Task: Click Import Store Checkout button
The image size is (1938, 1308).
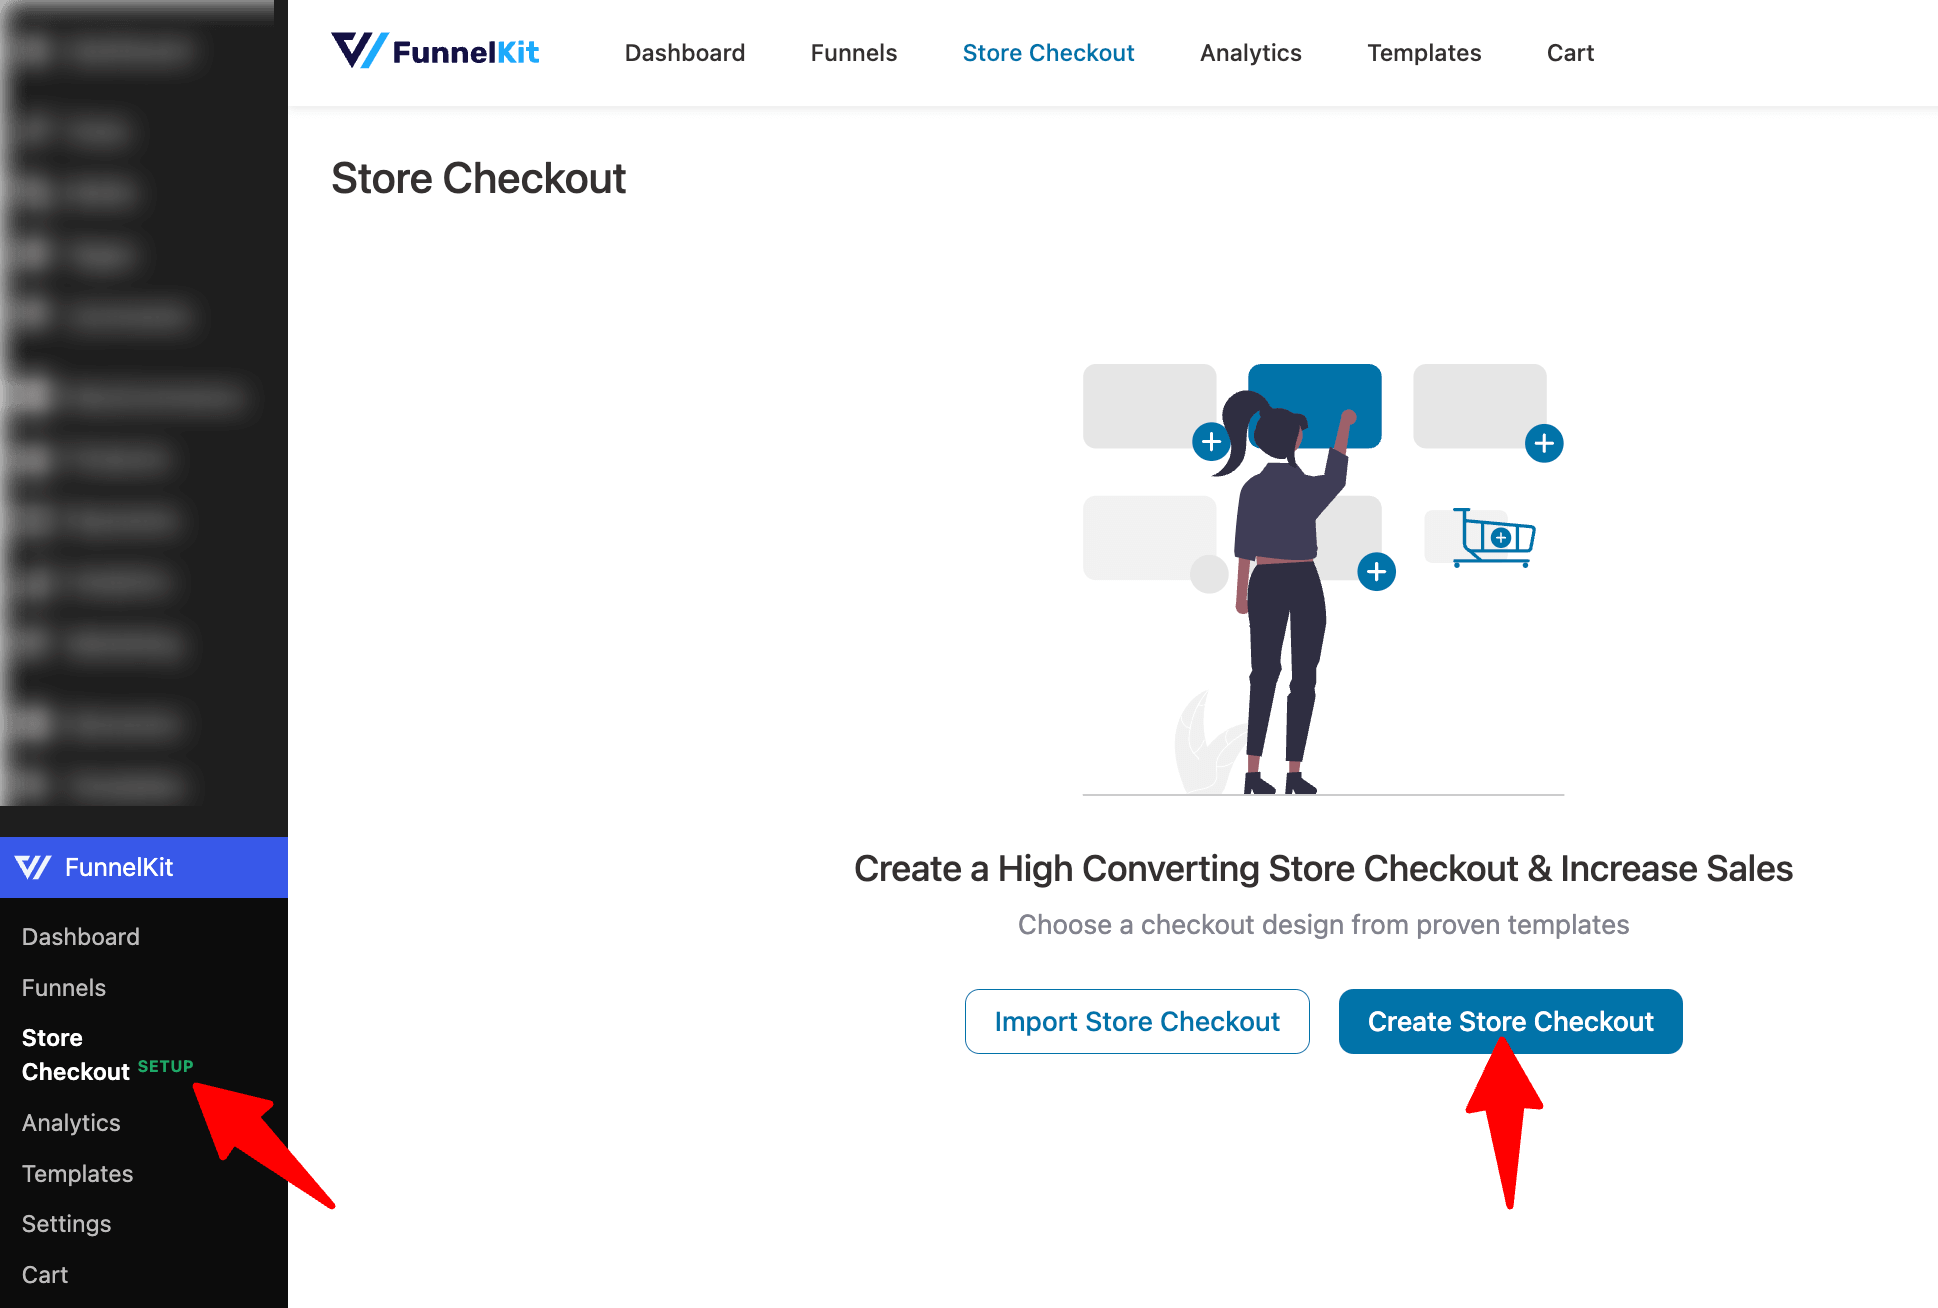Action: click(1137, 1021)
